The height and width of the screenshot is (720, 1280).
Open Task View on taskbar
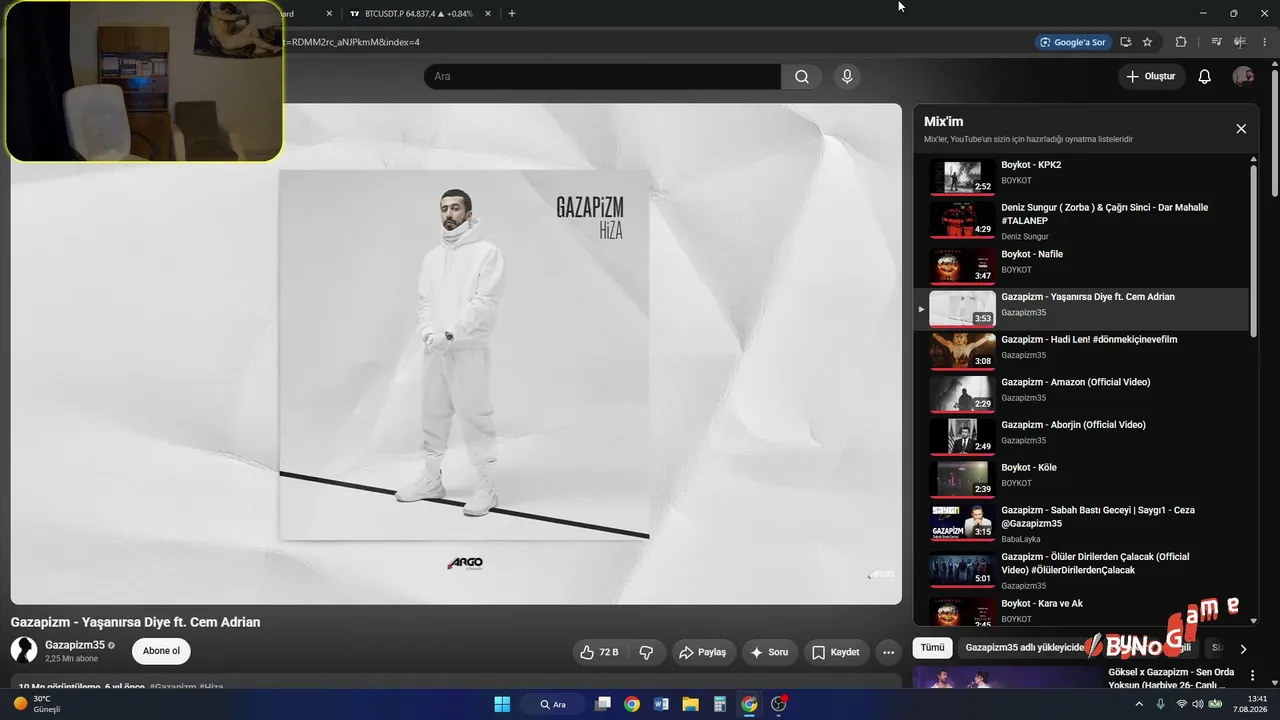click(602, 704)
